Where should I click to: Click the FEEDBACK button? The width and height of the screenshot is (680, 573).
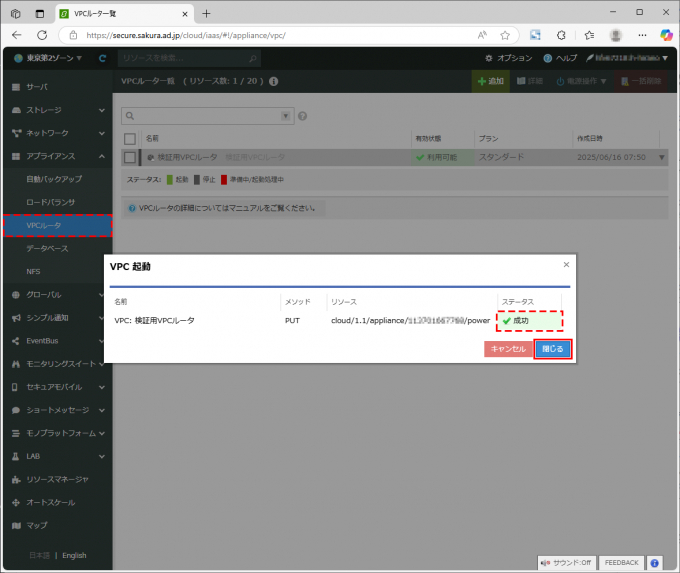tap(621, 563)
